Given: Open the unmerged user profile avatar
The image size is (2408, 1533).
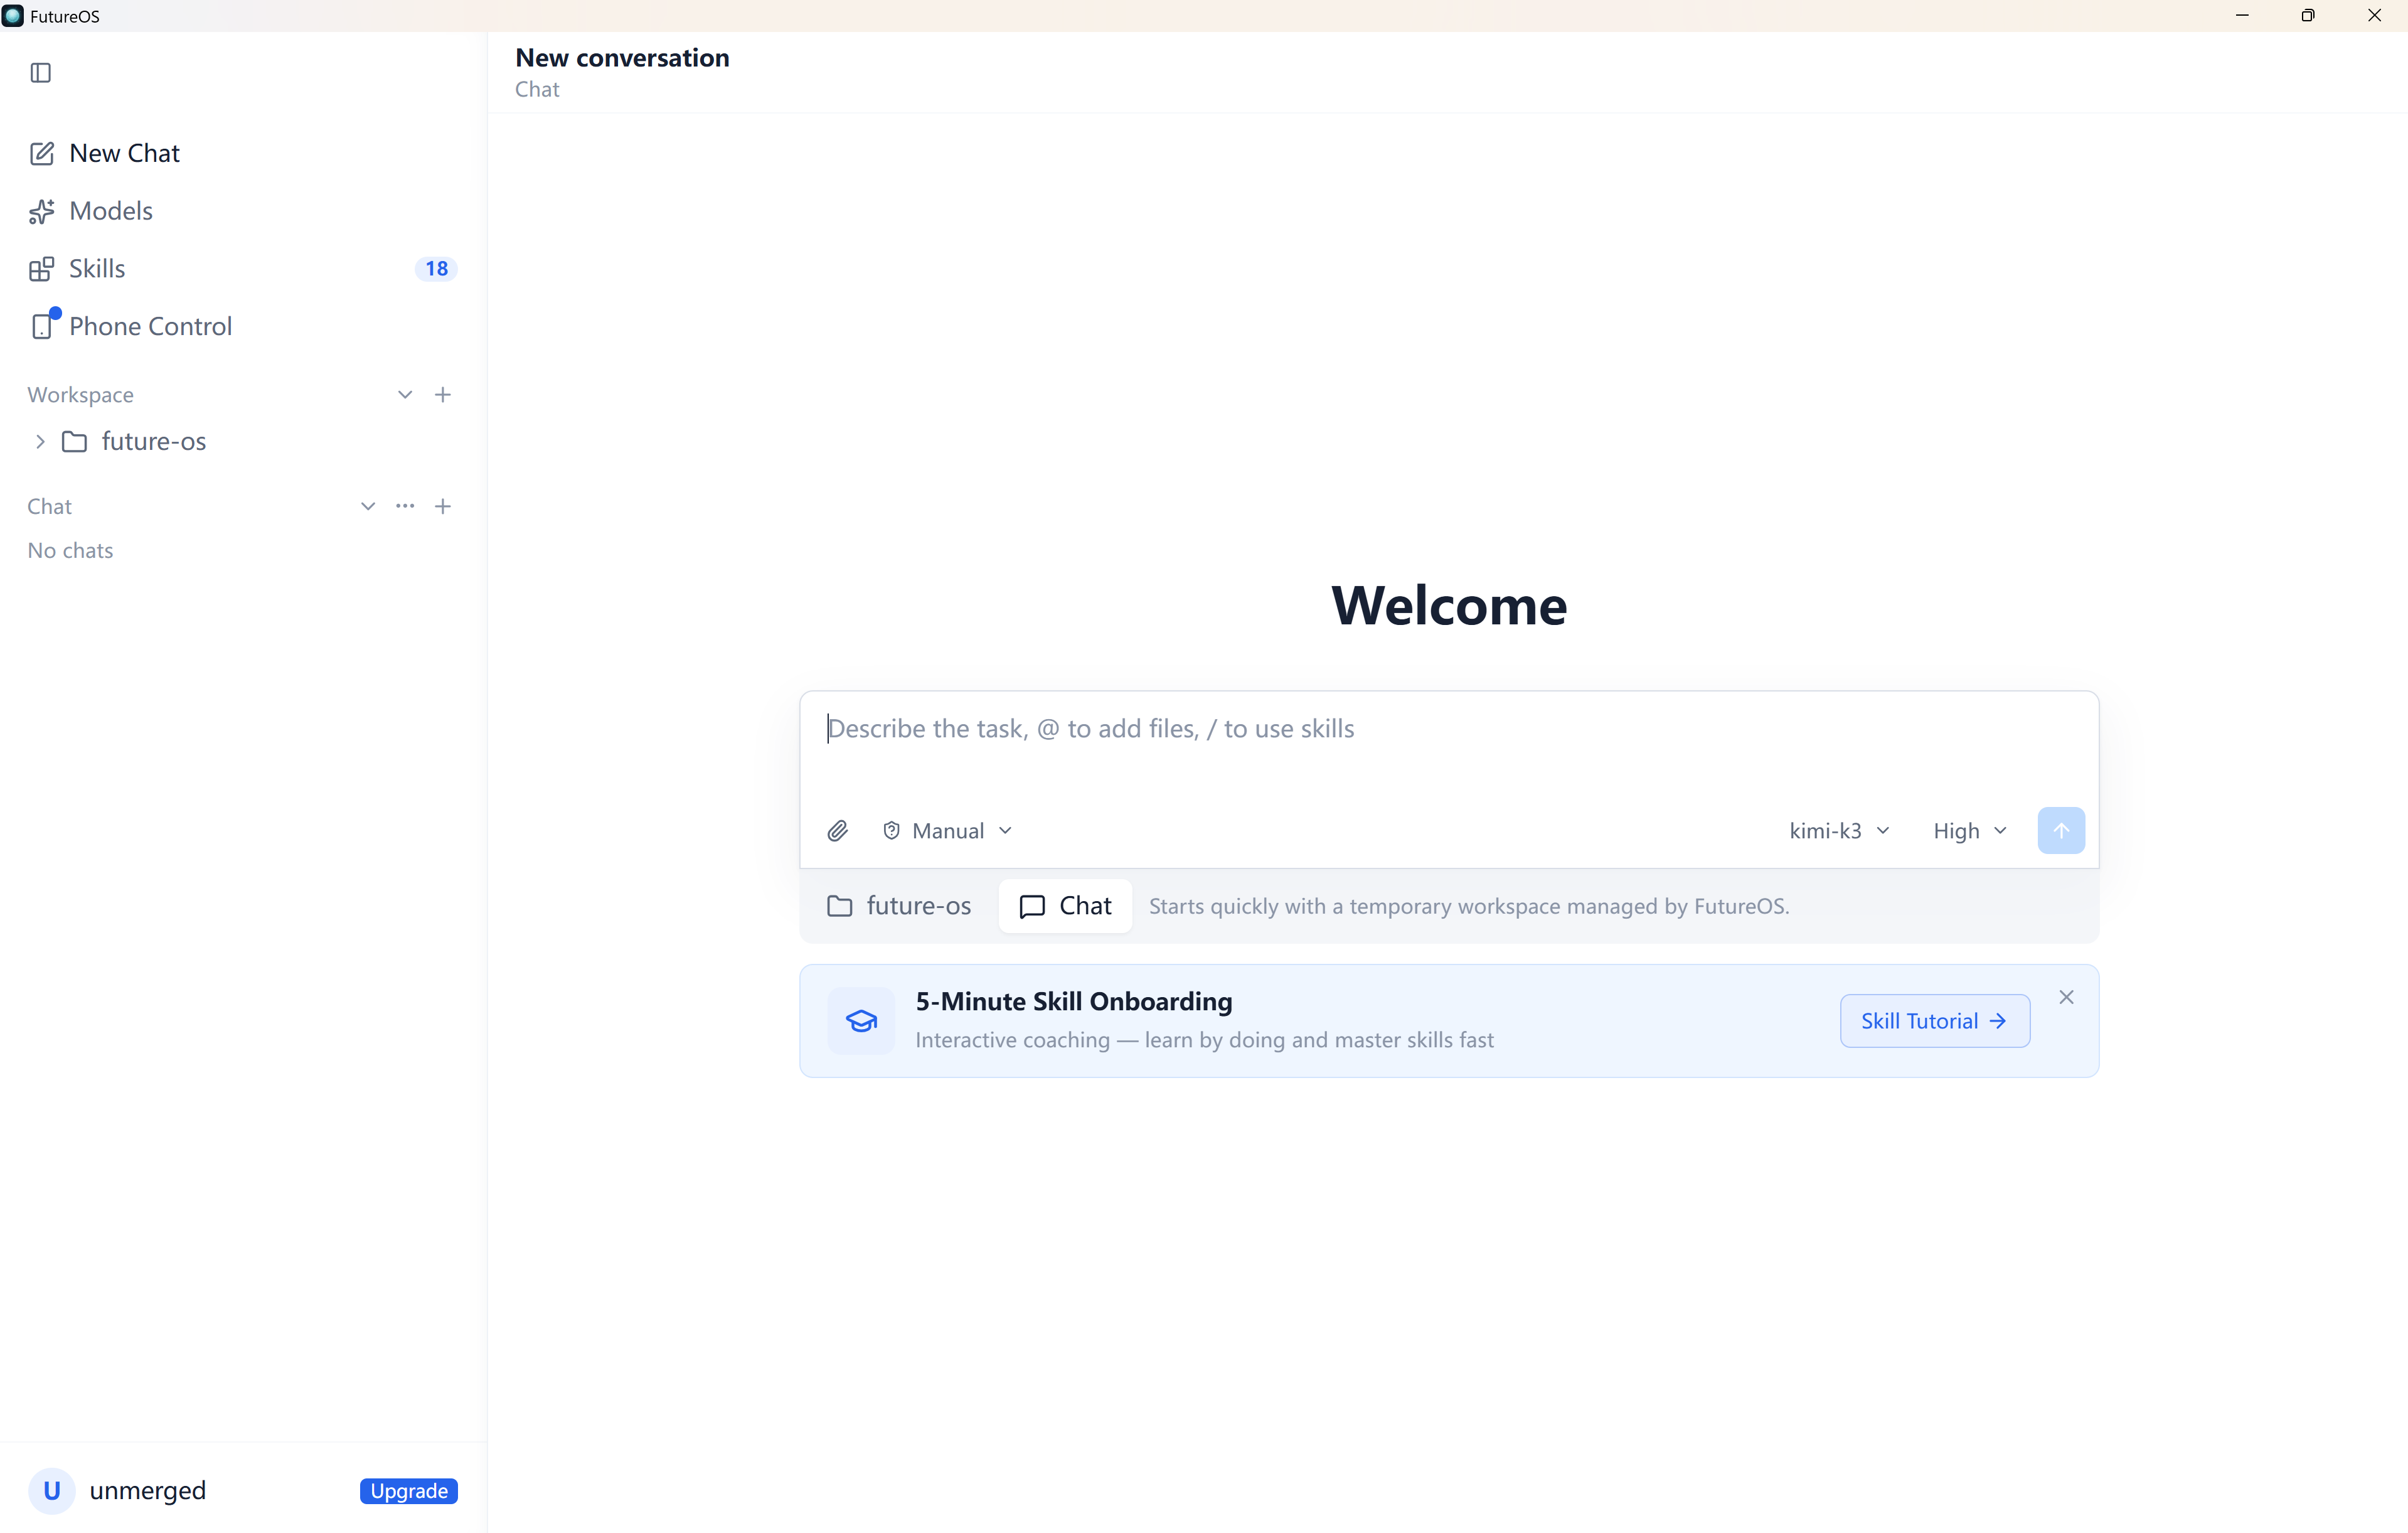Looking at the screenshot, I should tap(52, 1491).
